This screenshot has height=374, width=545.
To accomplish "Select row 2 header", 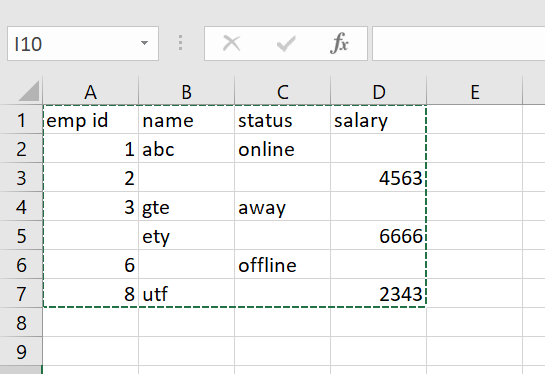I will click(x=21, y=148).
